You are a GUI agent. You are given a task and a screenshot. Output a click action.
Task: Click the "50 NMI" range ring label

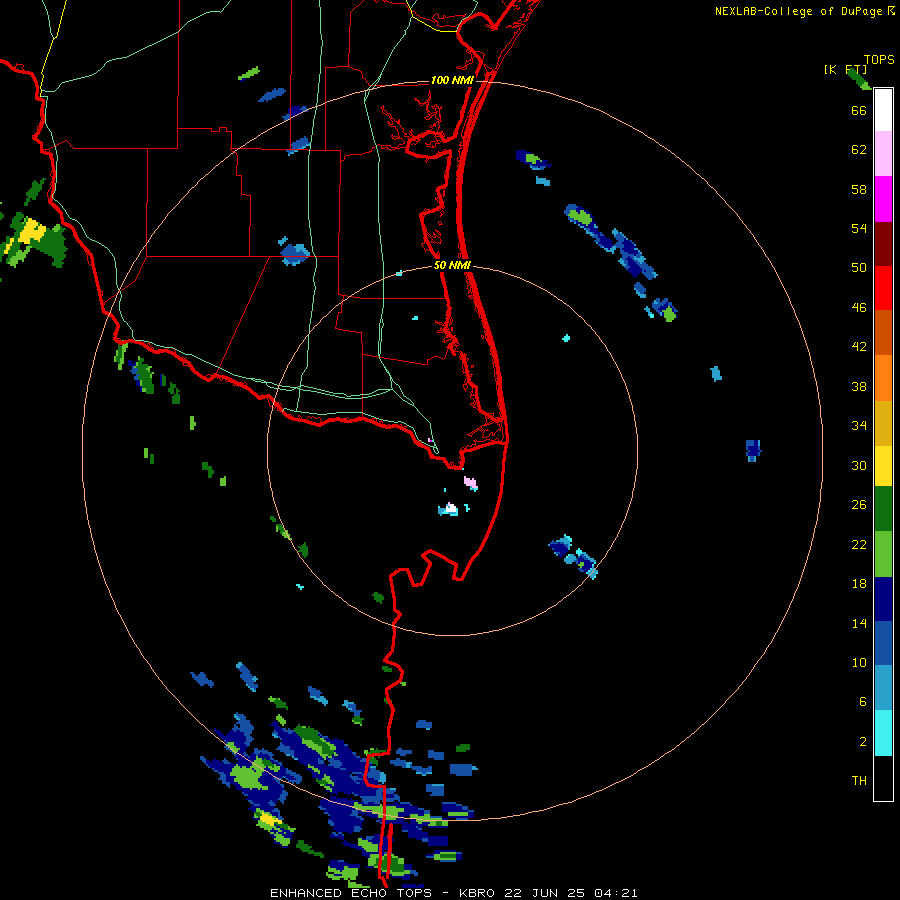452,265
